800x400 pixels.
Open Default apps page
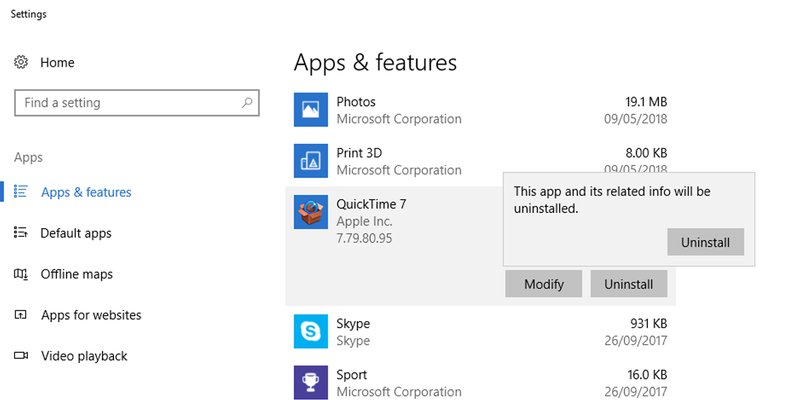coord(76,233)
